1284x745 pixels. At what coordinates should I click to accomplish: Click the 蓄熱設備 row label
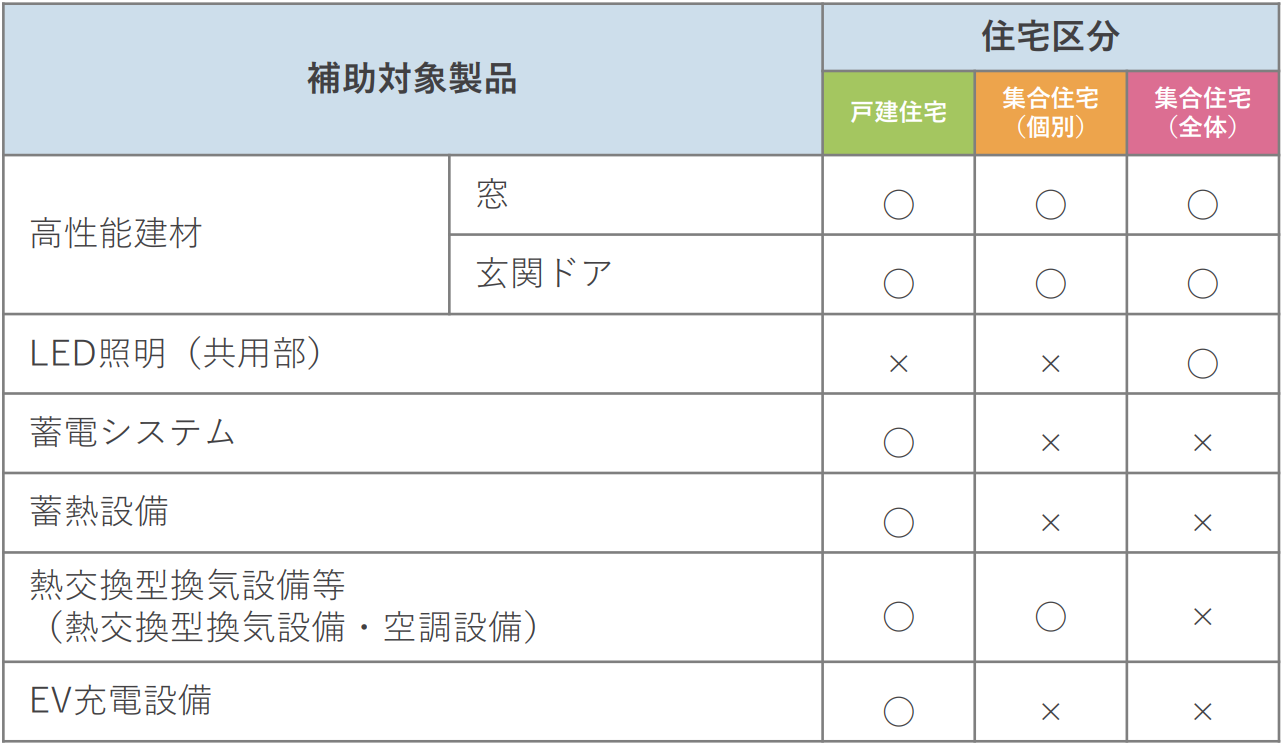click(x=99, y=512)
